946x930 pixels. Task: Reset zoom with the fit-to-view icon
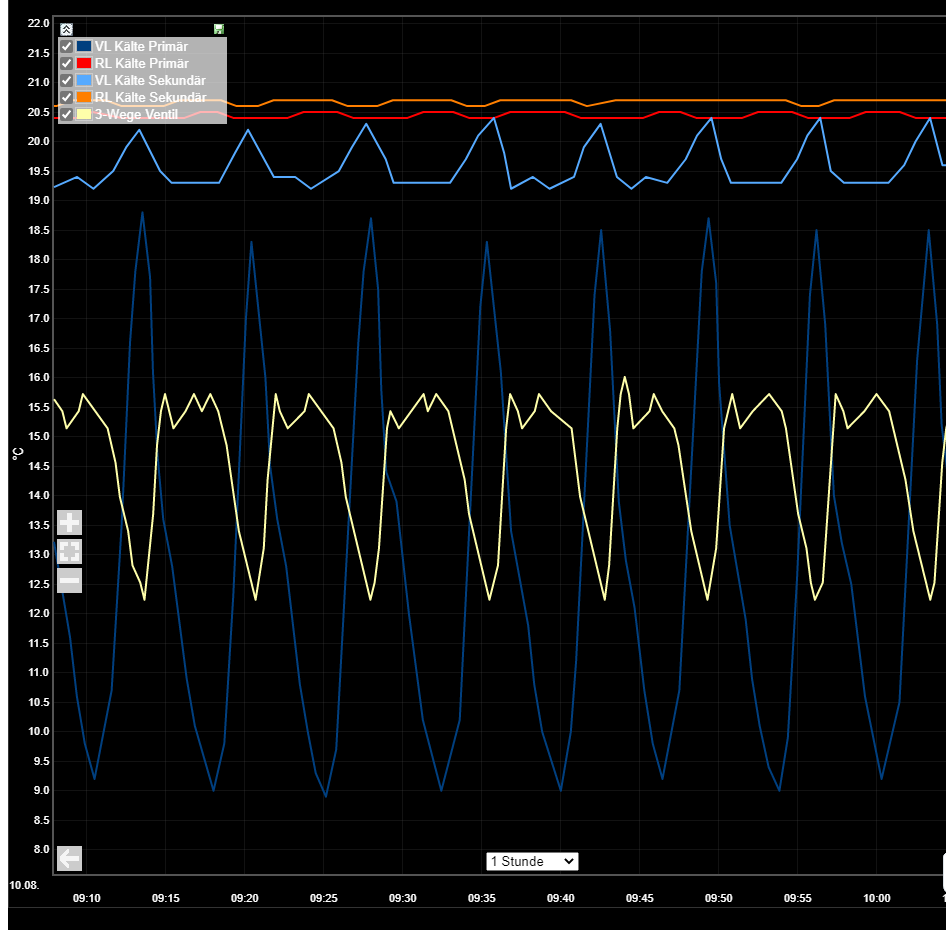coord(69,551)
